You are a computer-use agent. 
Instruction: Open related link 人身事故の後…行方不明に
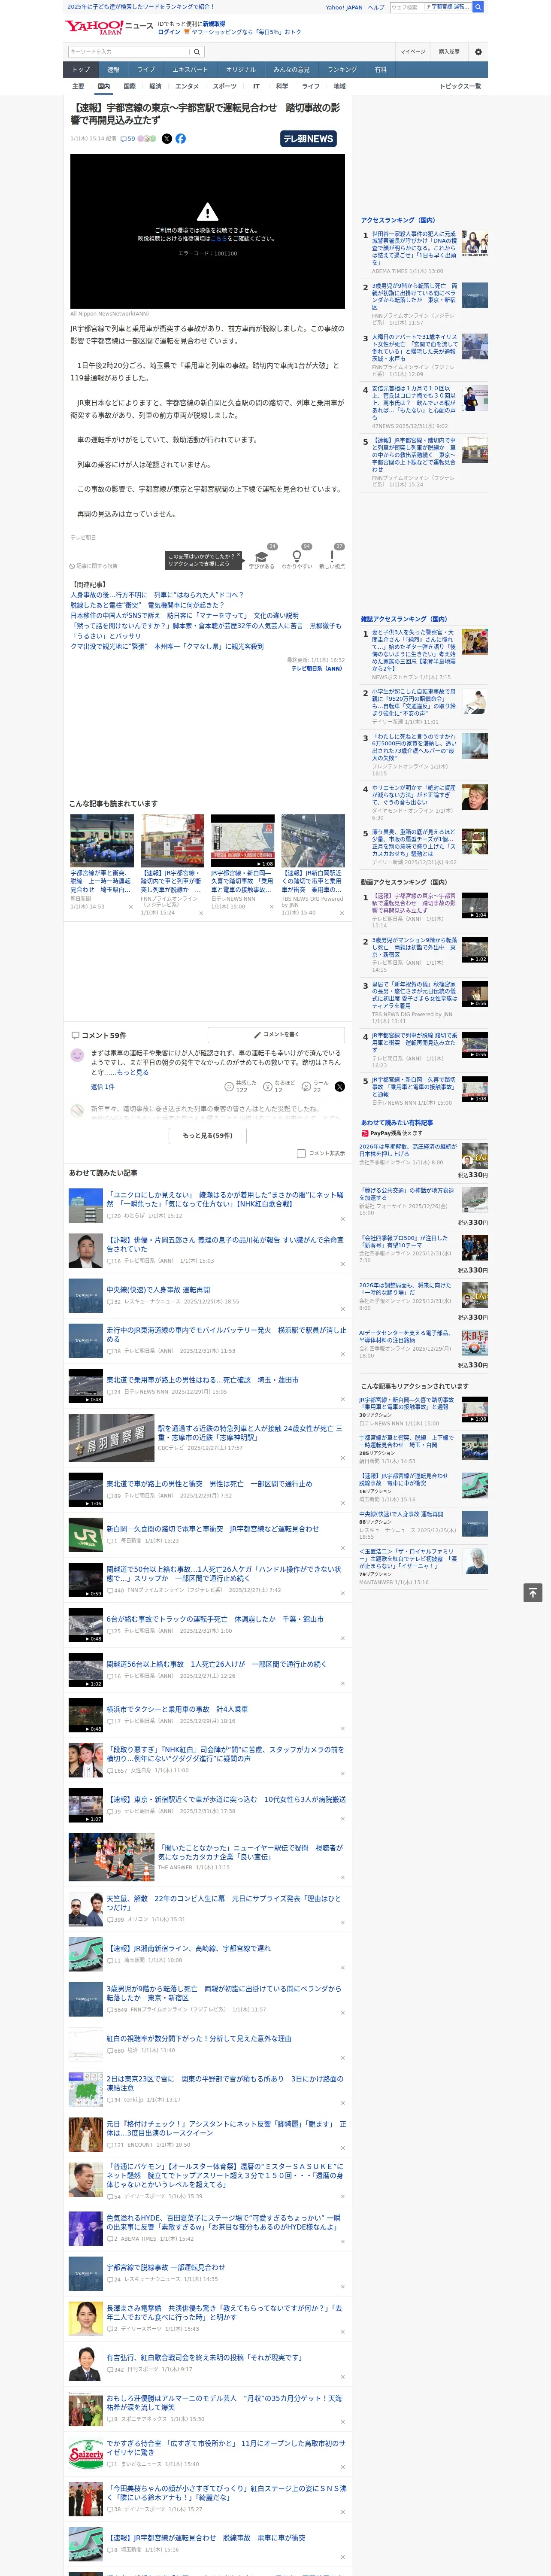coord(157,595)
